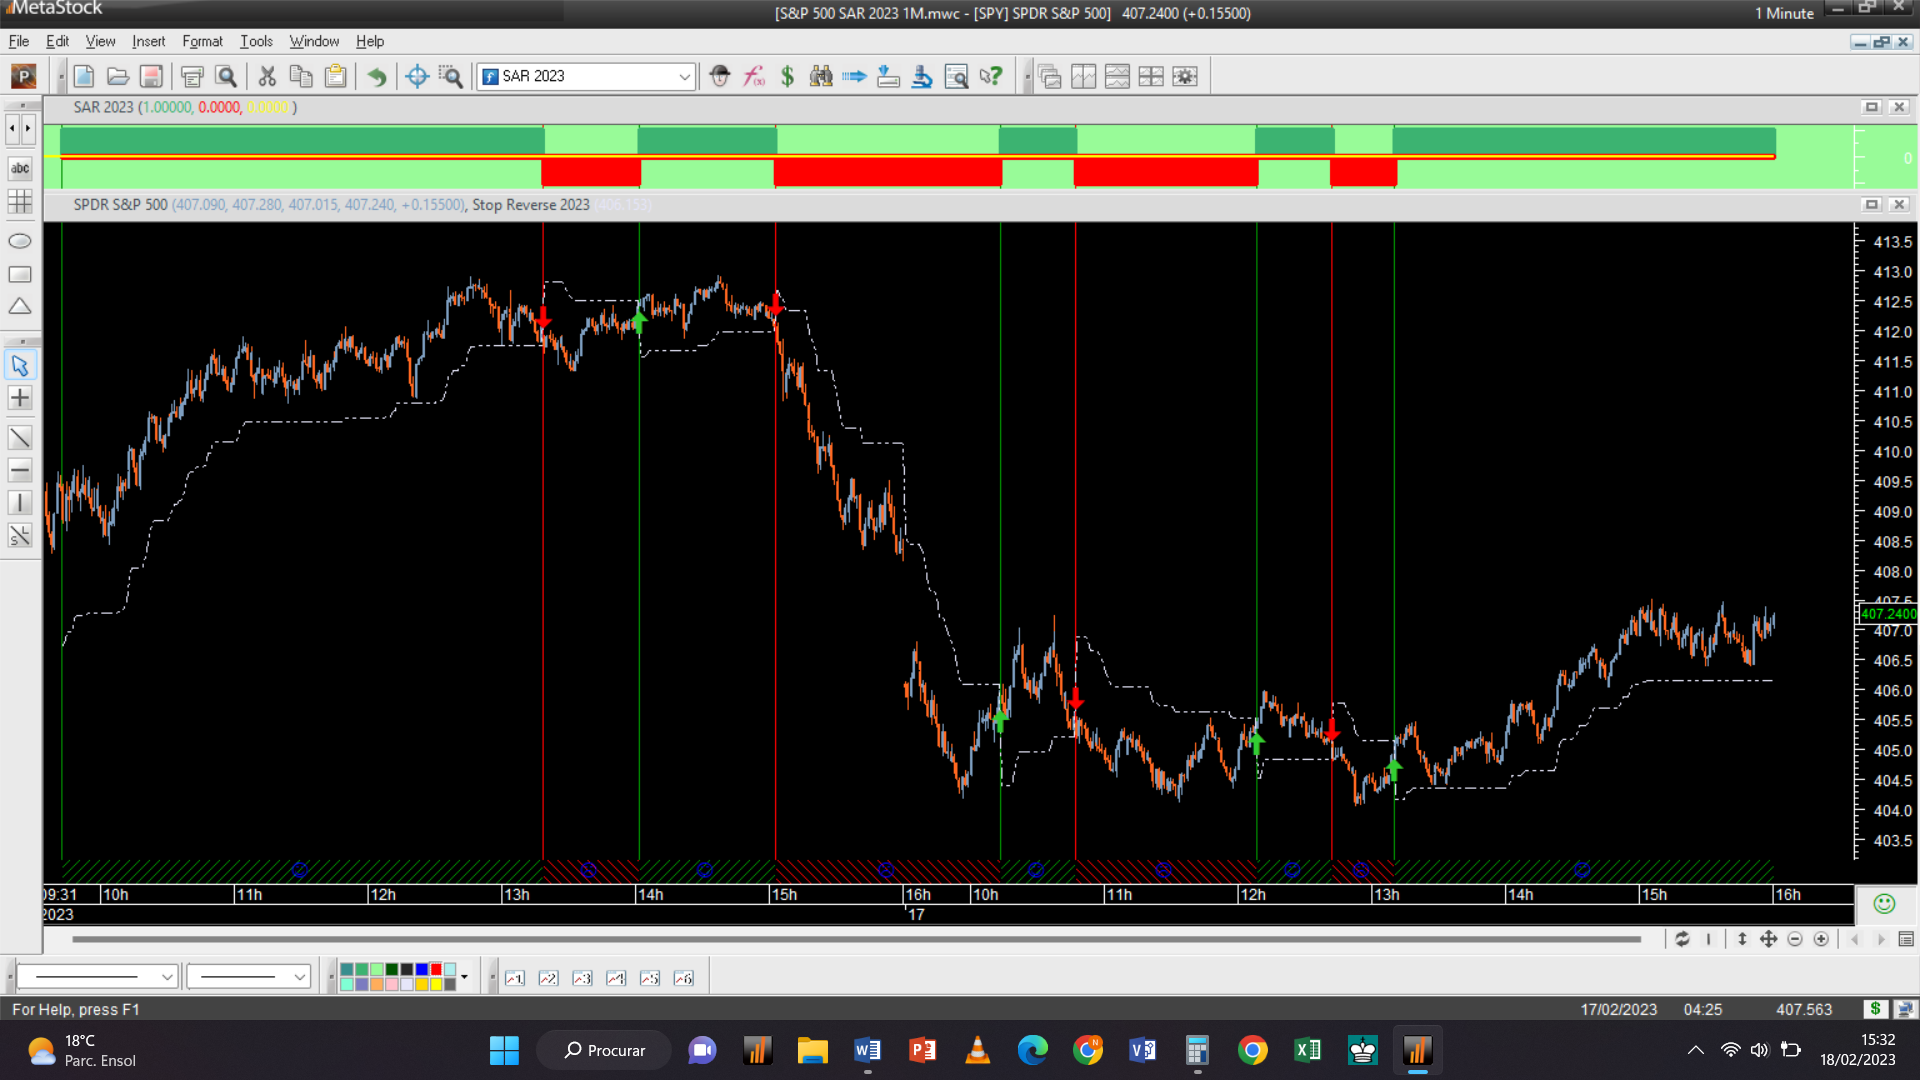Viewport: 1920px width, 1080px height.
Task: Click the Expert Advisor hat icon
Action: [720, 76]
